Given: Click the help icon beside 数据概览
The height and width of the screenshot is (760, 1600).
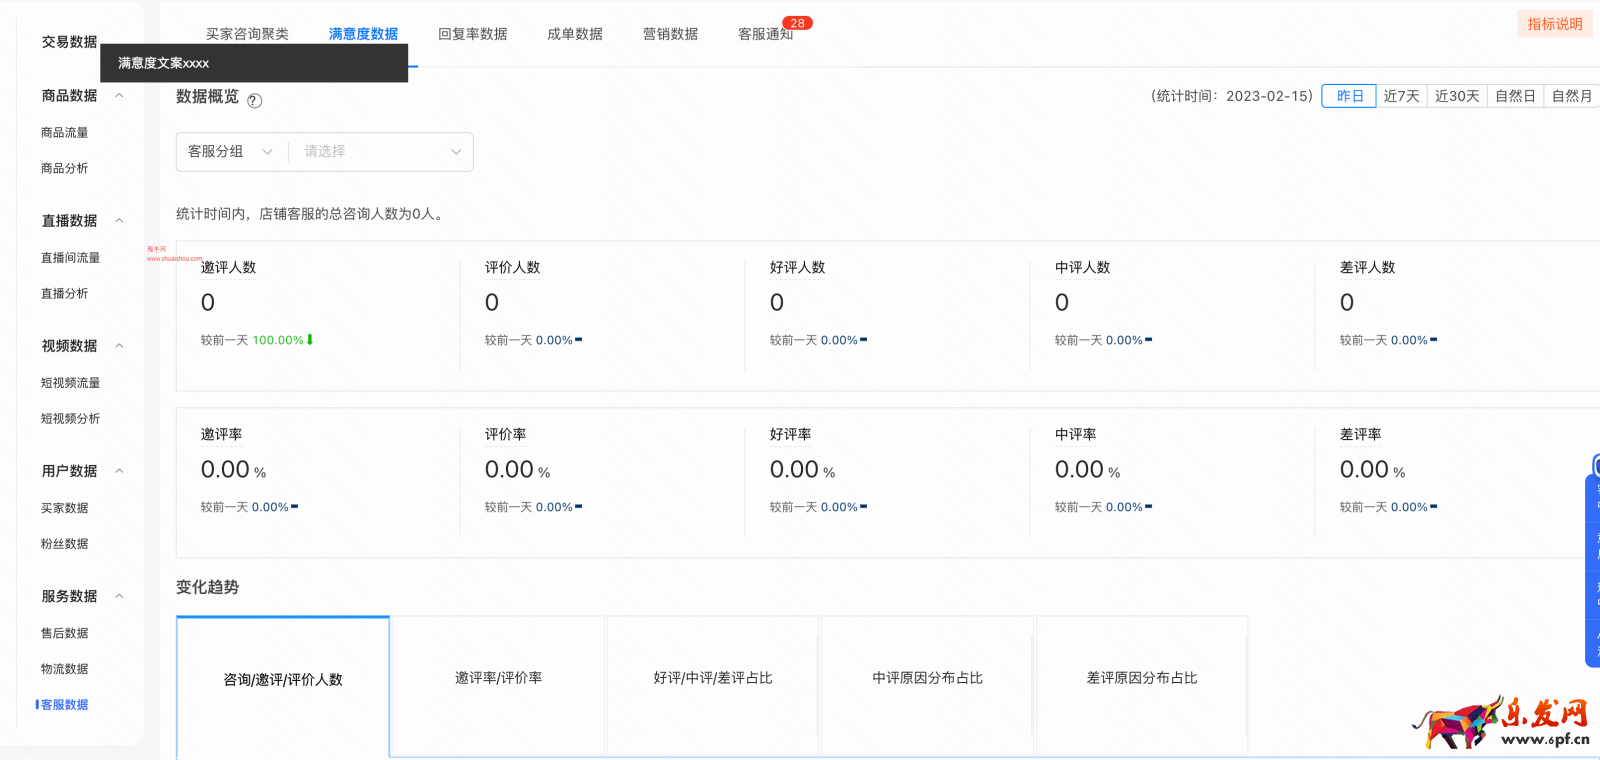Looking at the screenshot, I should [255, 100].
